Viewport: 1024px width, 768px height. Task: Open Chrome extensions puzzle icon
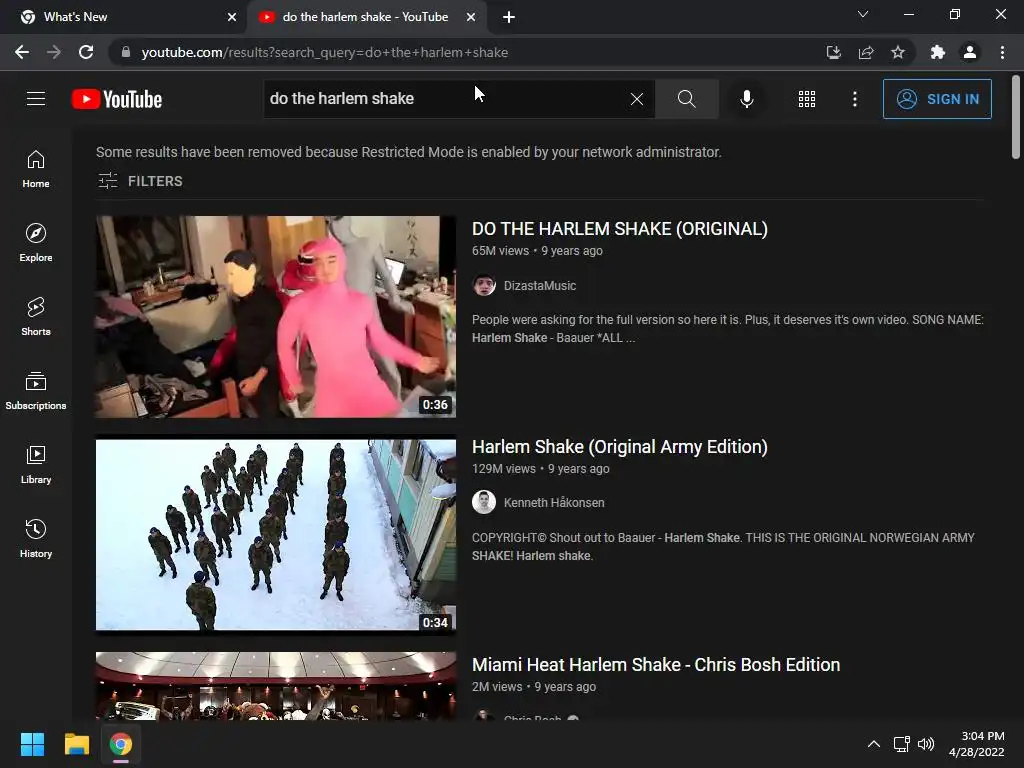(938, 52)
